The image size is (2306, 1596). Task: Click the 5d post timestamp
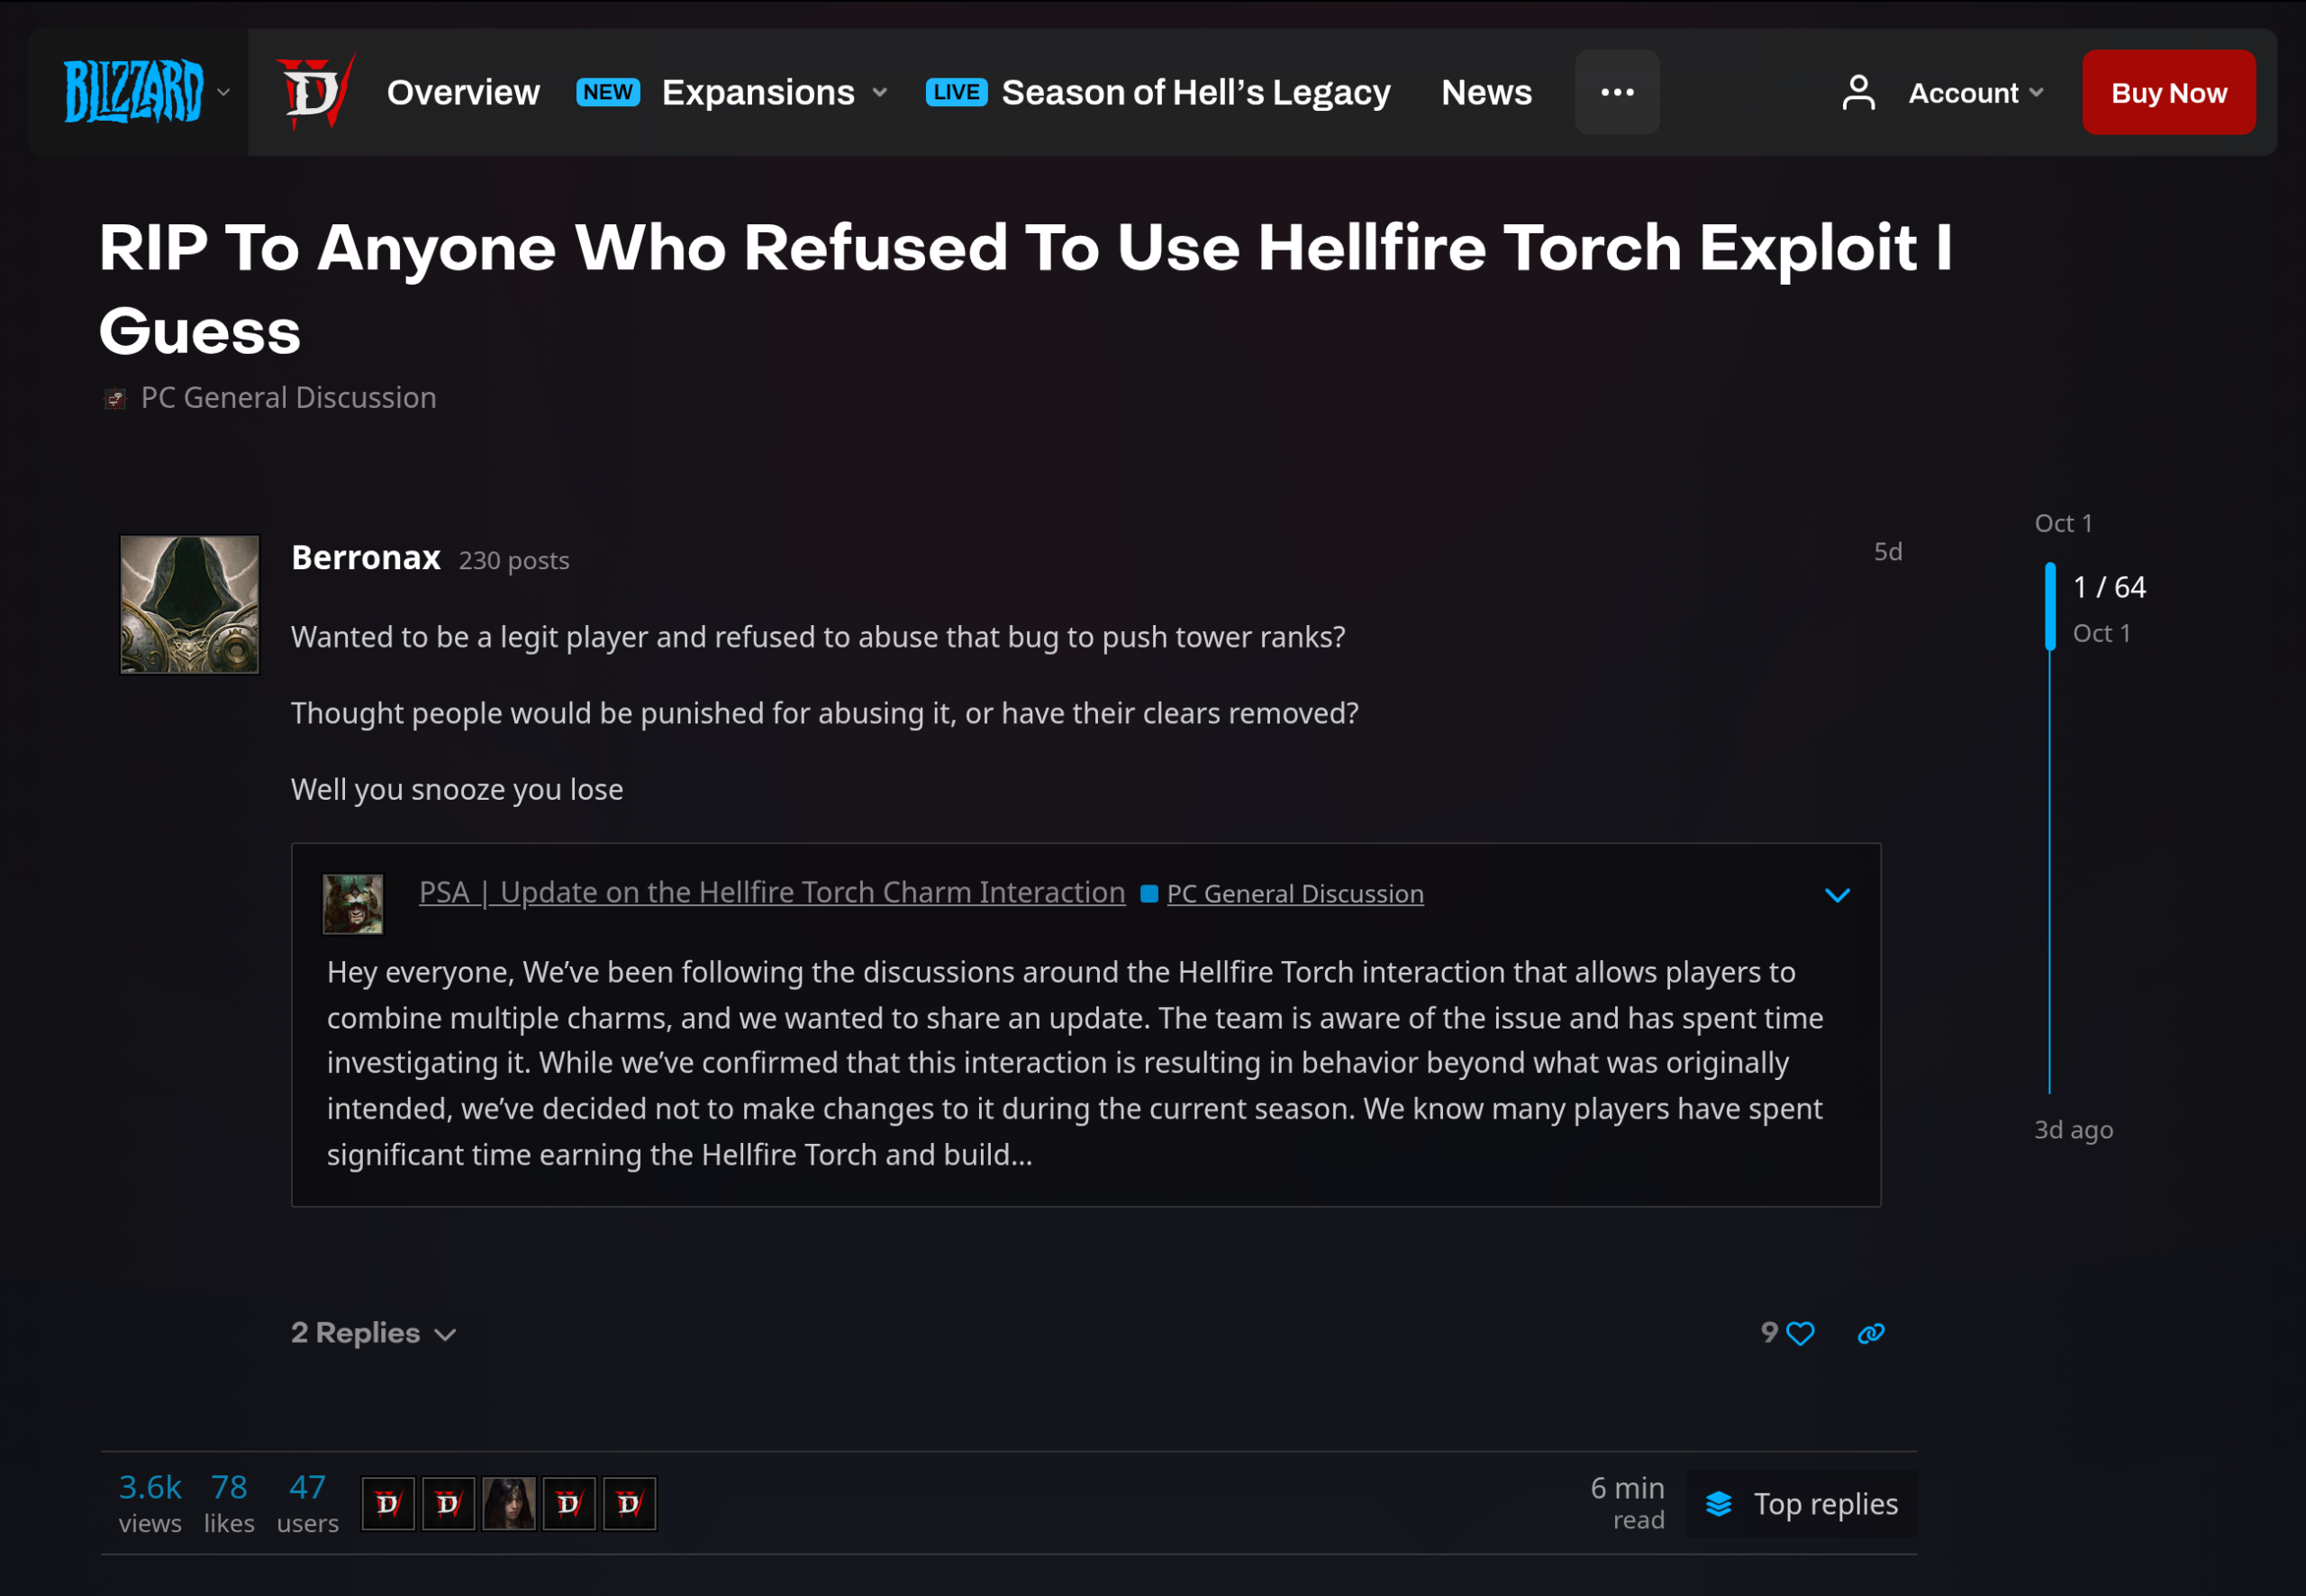[1887, 552]
